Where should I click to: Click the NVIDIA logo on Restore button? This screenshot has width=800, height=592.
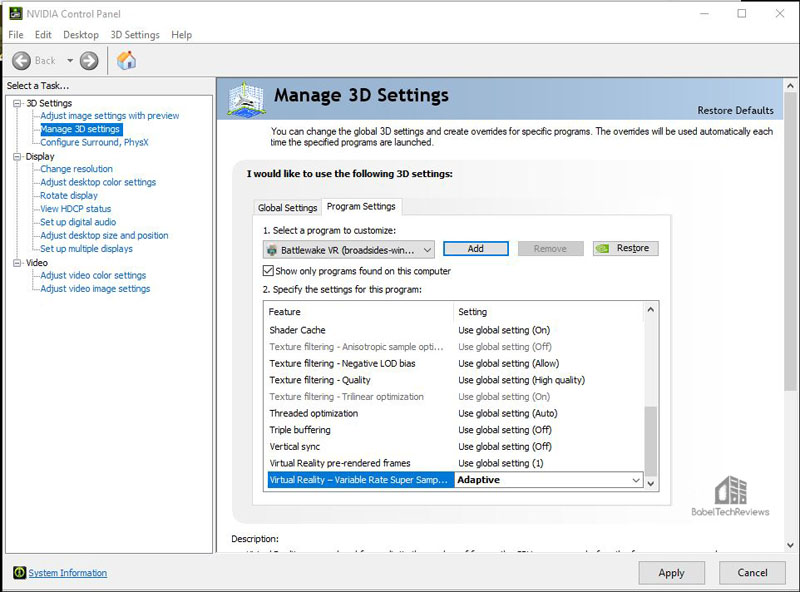tap(603, 249)
